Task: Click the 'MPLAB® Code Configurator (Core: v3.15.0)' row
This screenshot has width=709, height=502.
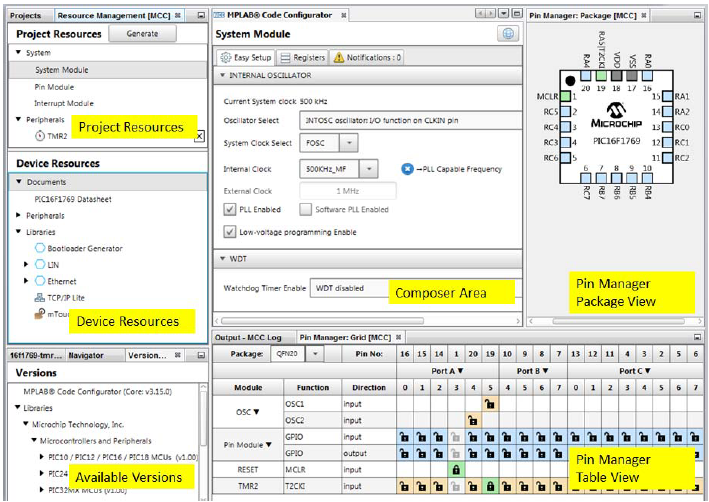Action: click(98, 392)
